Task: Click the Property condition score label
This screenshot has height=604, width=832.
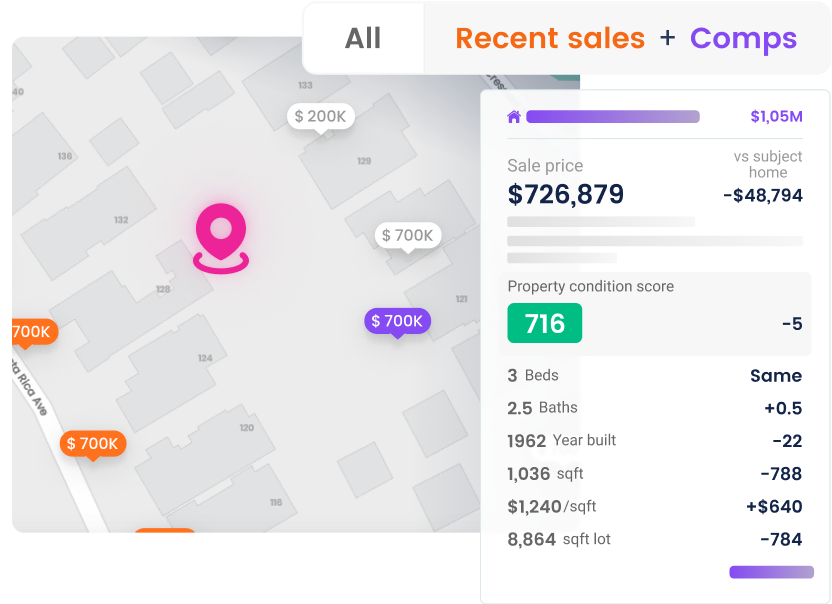Action: (x=590, y=286)
